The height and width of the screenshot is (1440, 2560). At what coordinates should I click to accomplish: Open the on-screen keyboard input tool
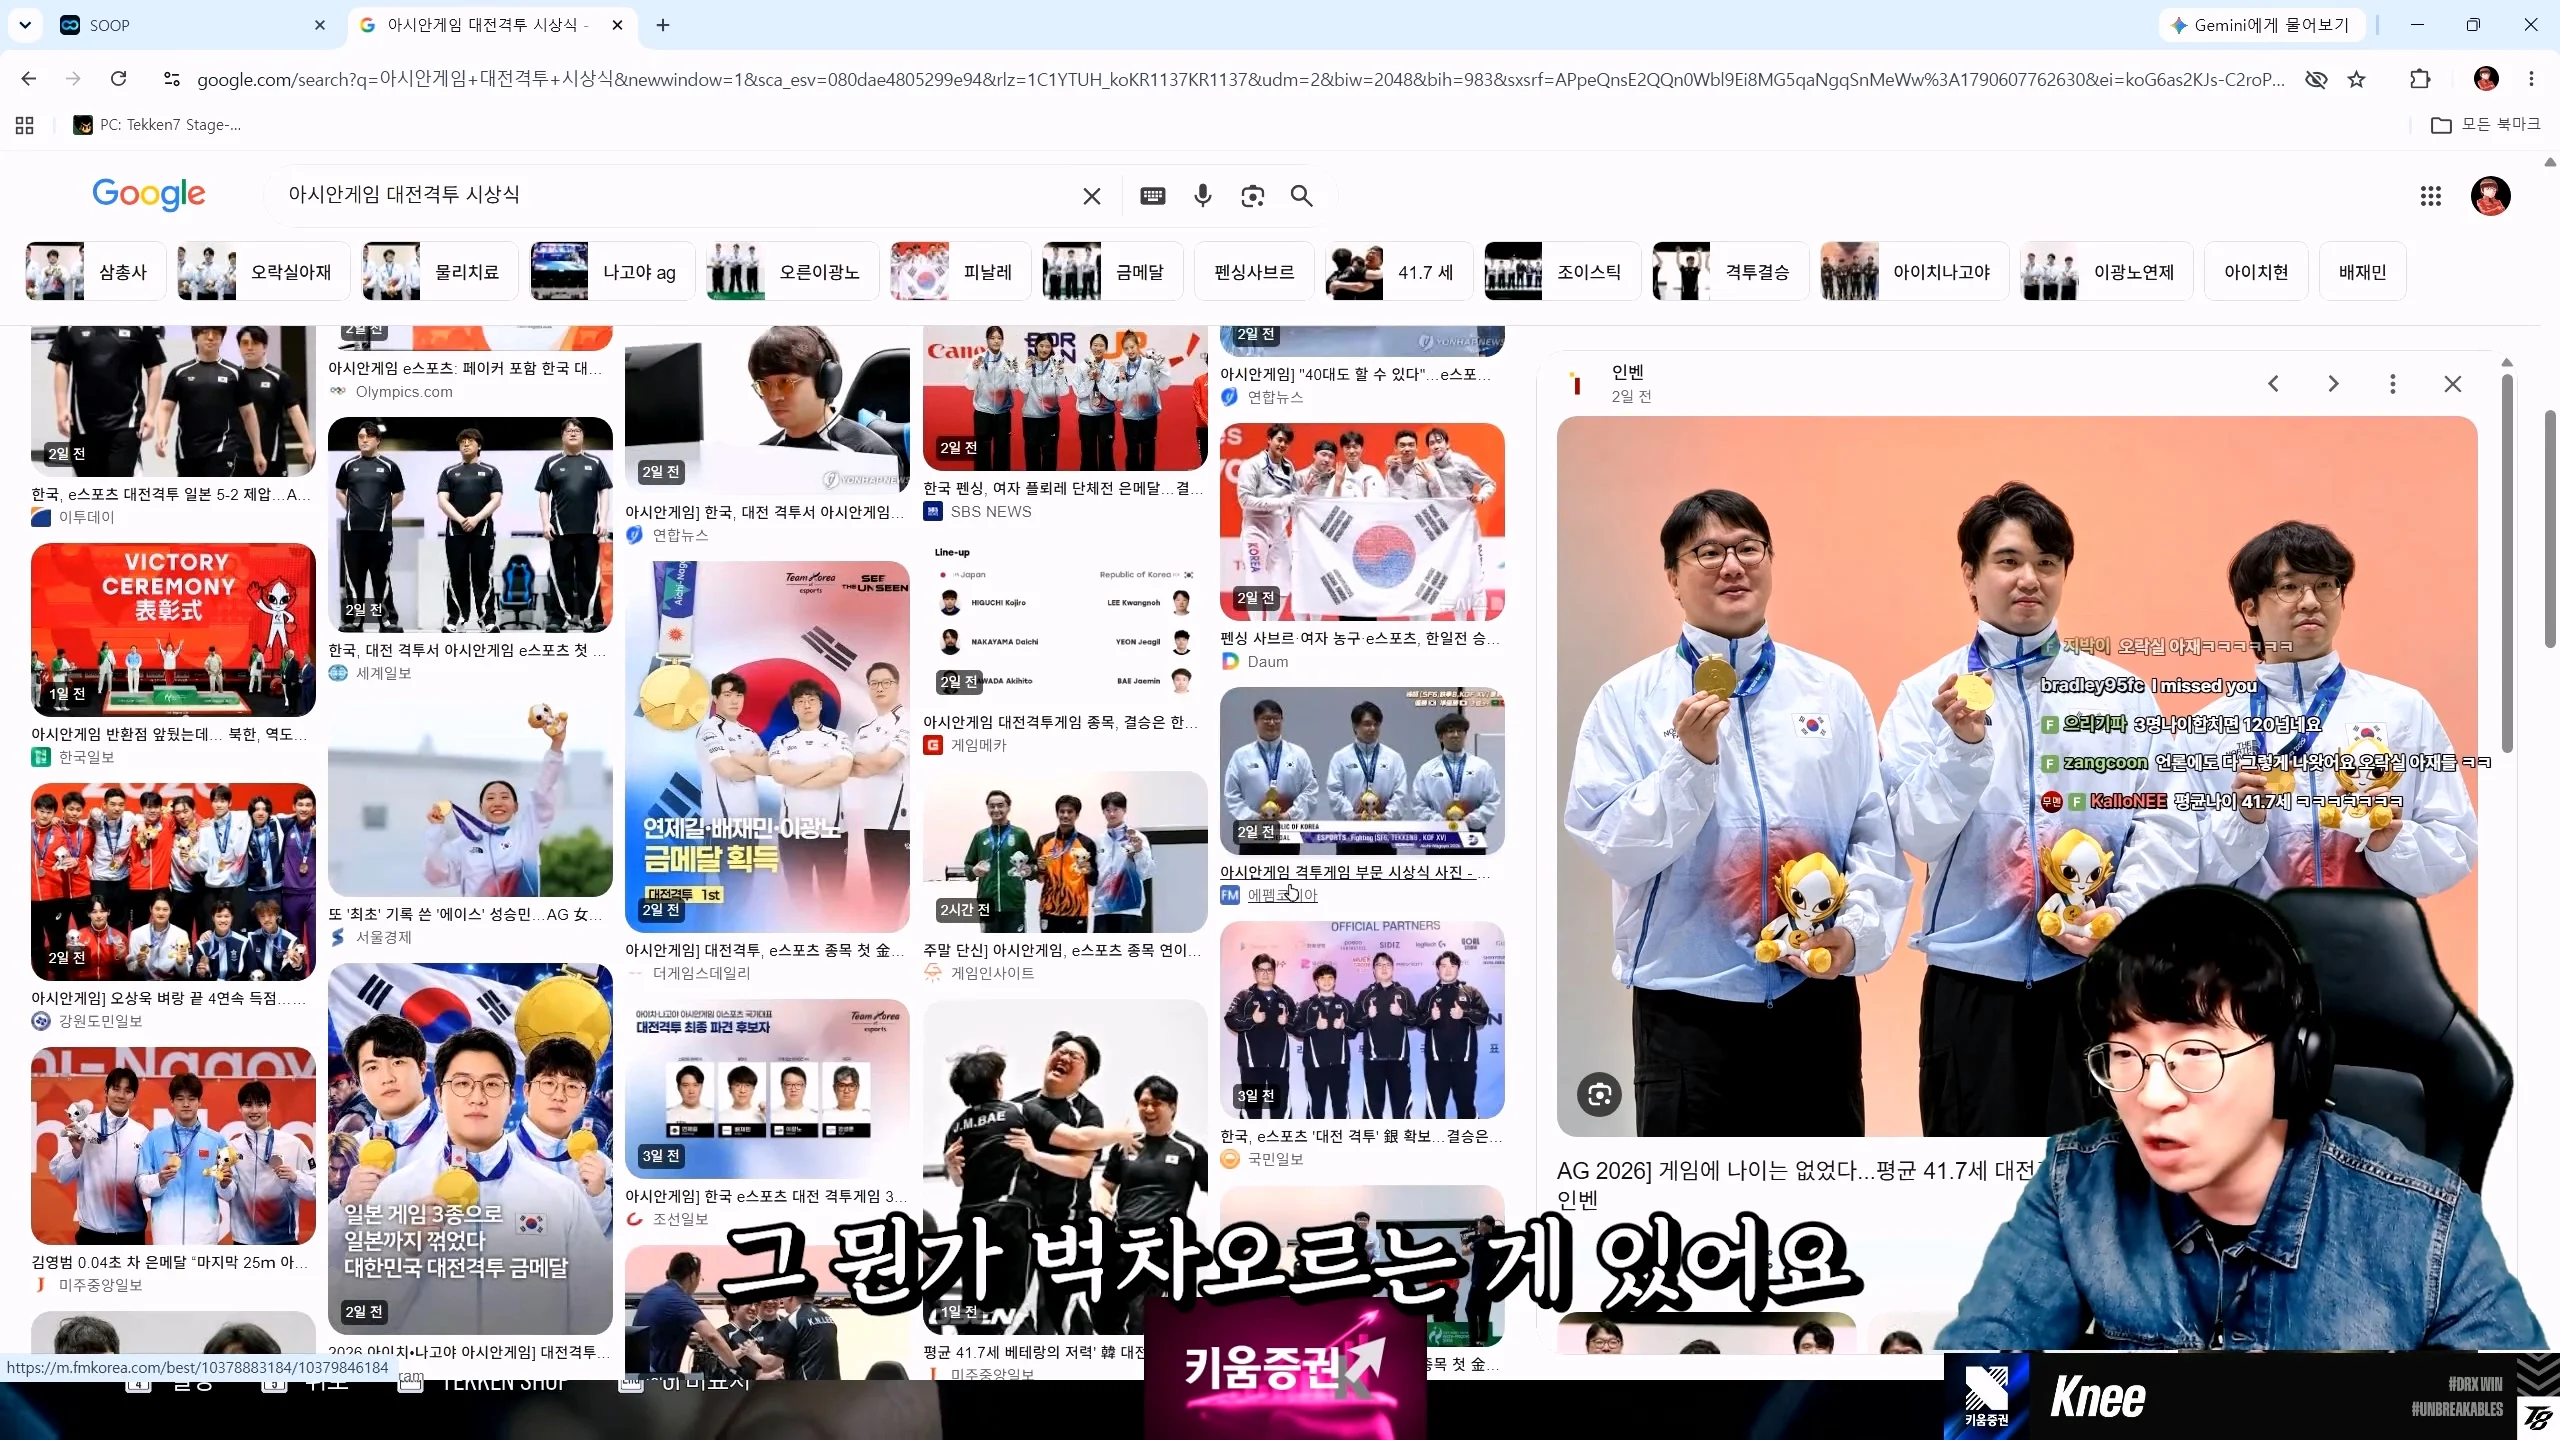pos(1153,196)
